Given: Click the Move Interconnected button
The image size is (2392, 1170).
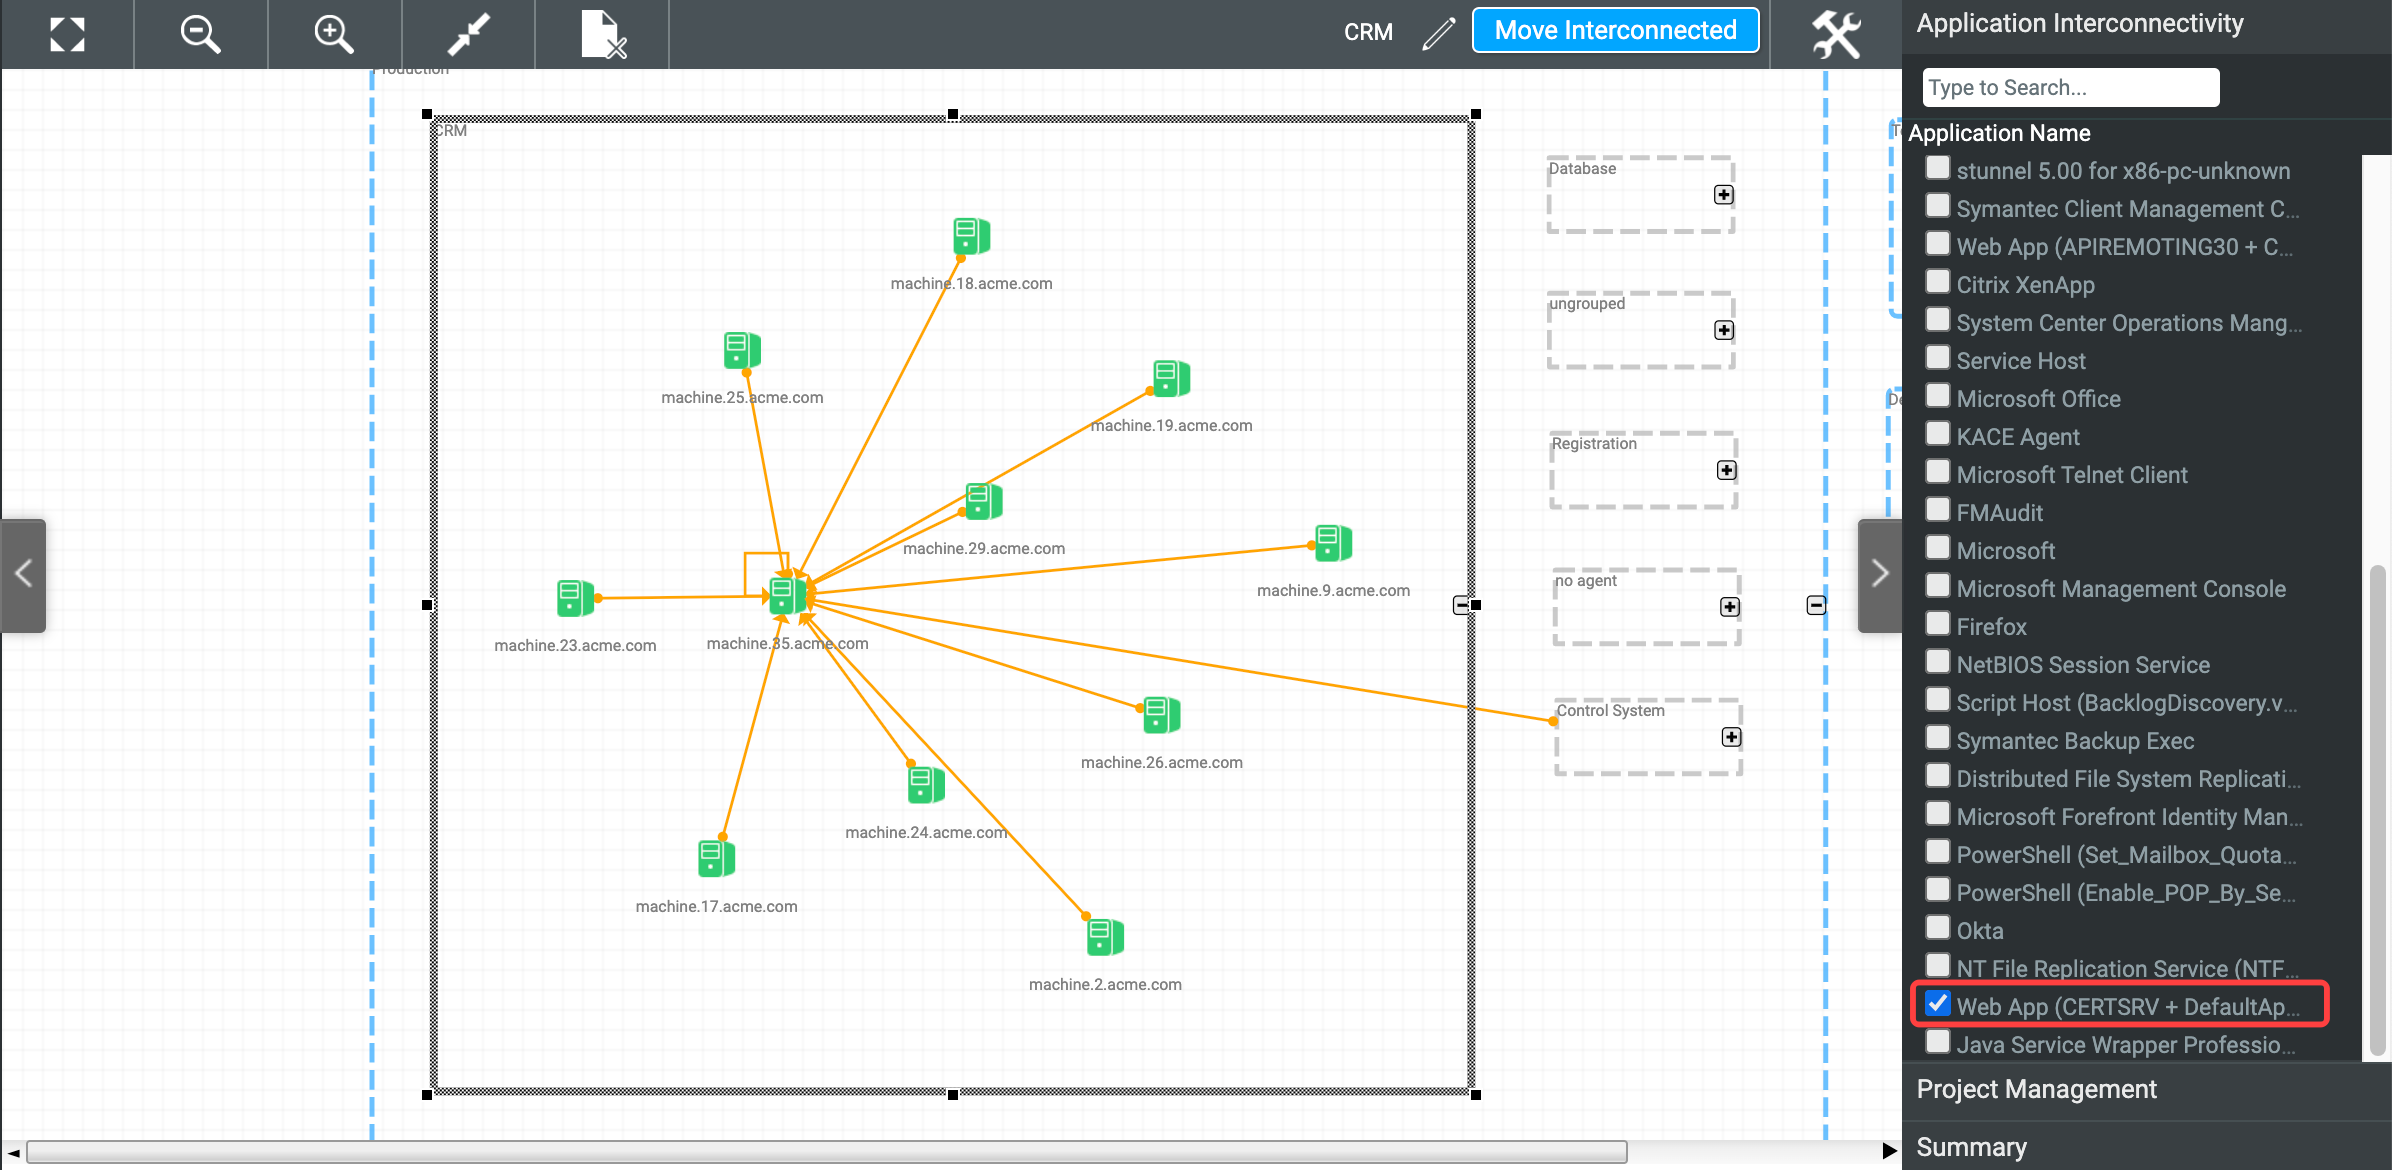Looking at the screenshot, I should 1615,30.
